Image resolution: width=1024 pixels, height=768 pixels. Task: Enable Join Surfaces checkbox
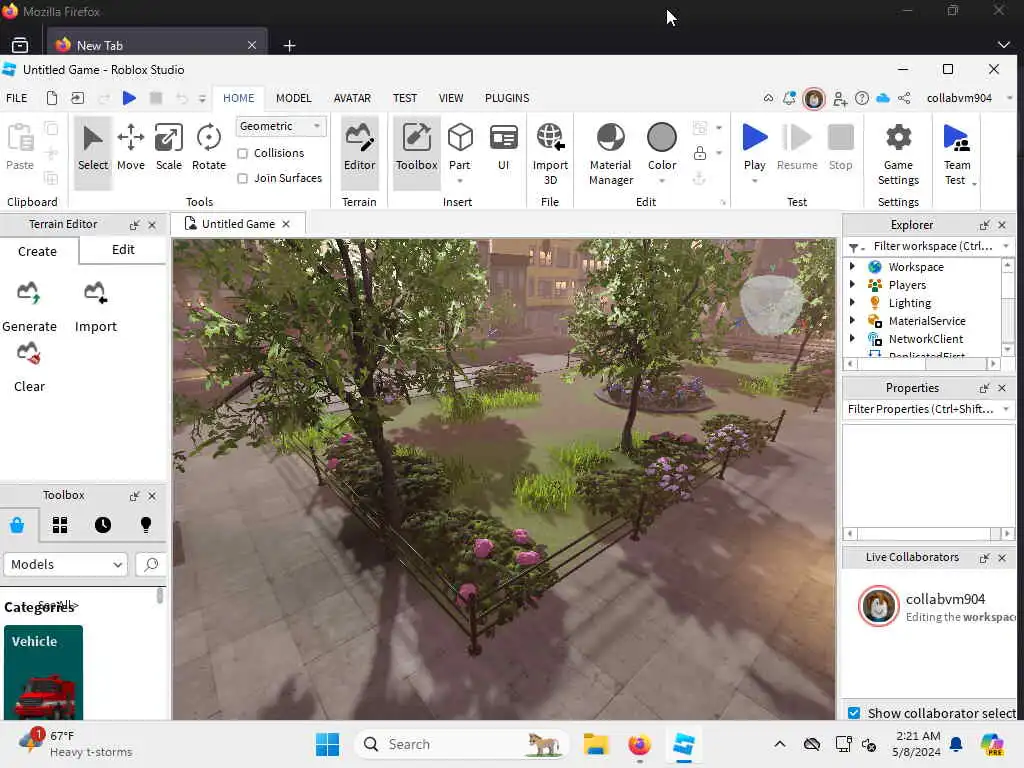coord(243,178)
